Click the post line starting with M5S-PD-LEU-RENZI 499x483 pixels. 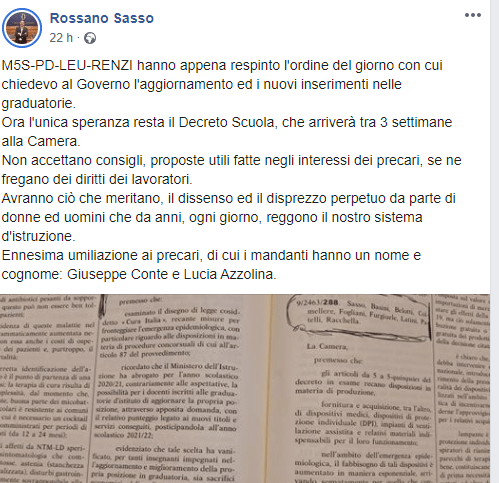pos(222,65)
